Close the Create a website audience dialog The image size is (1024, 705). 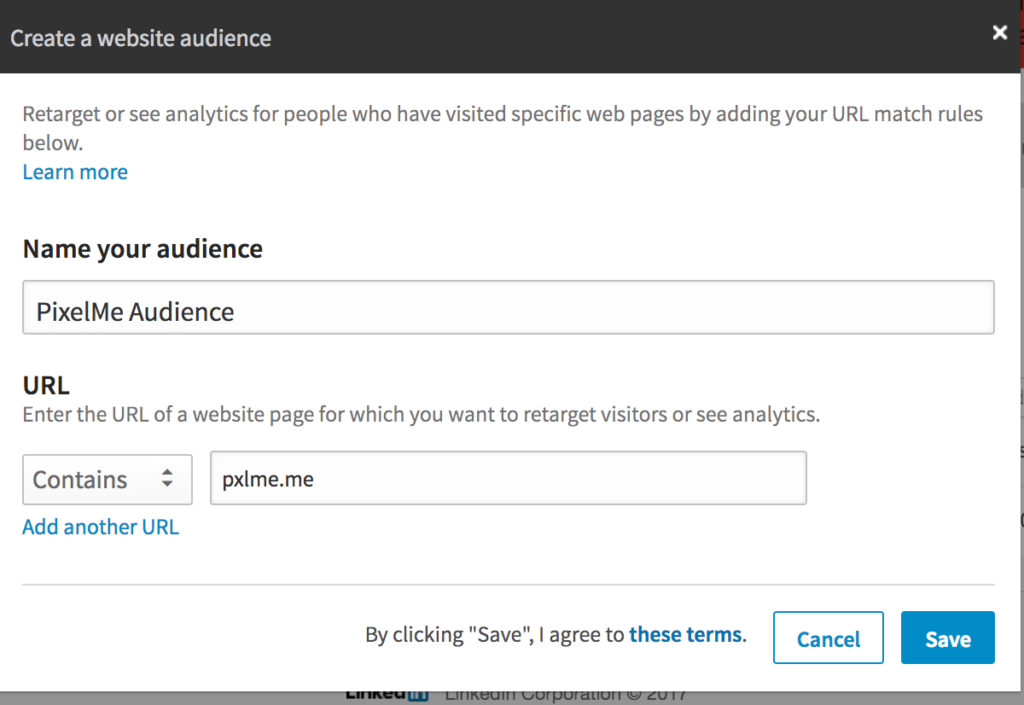[x=999, y=33]
